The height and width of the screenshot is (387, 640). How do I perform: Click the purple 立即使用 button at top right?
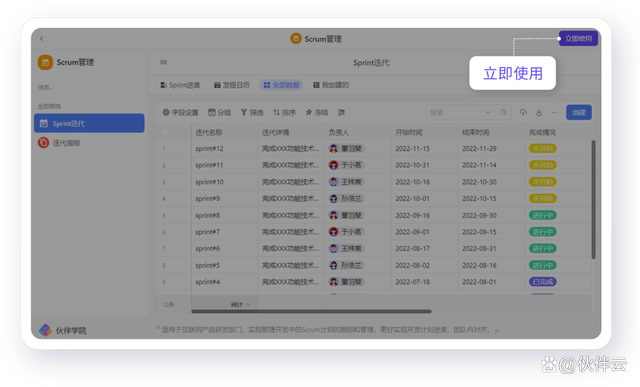point(578,38)
